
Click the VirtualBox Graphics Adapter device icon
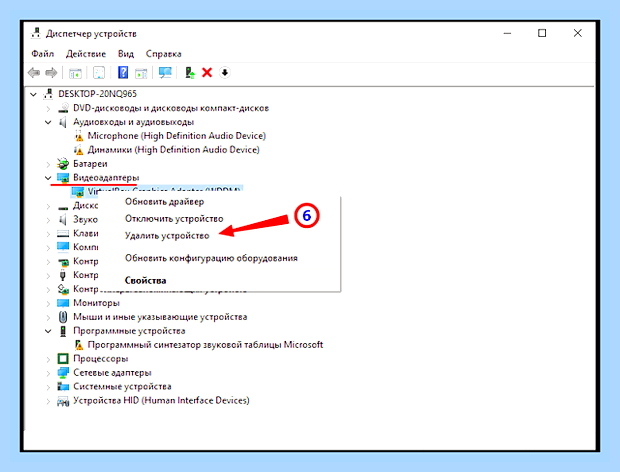pos(78,192)
